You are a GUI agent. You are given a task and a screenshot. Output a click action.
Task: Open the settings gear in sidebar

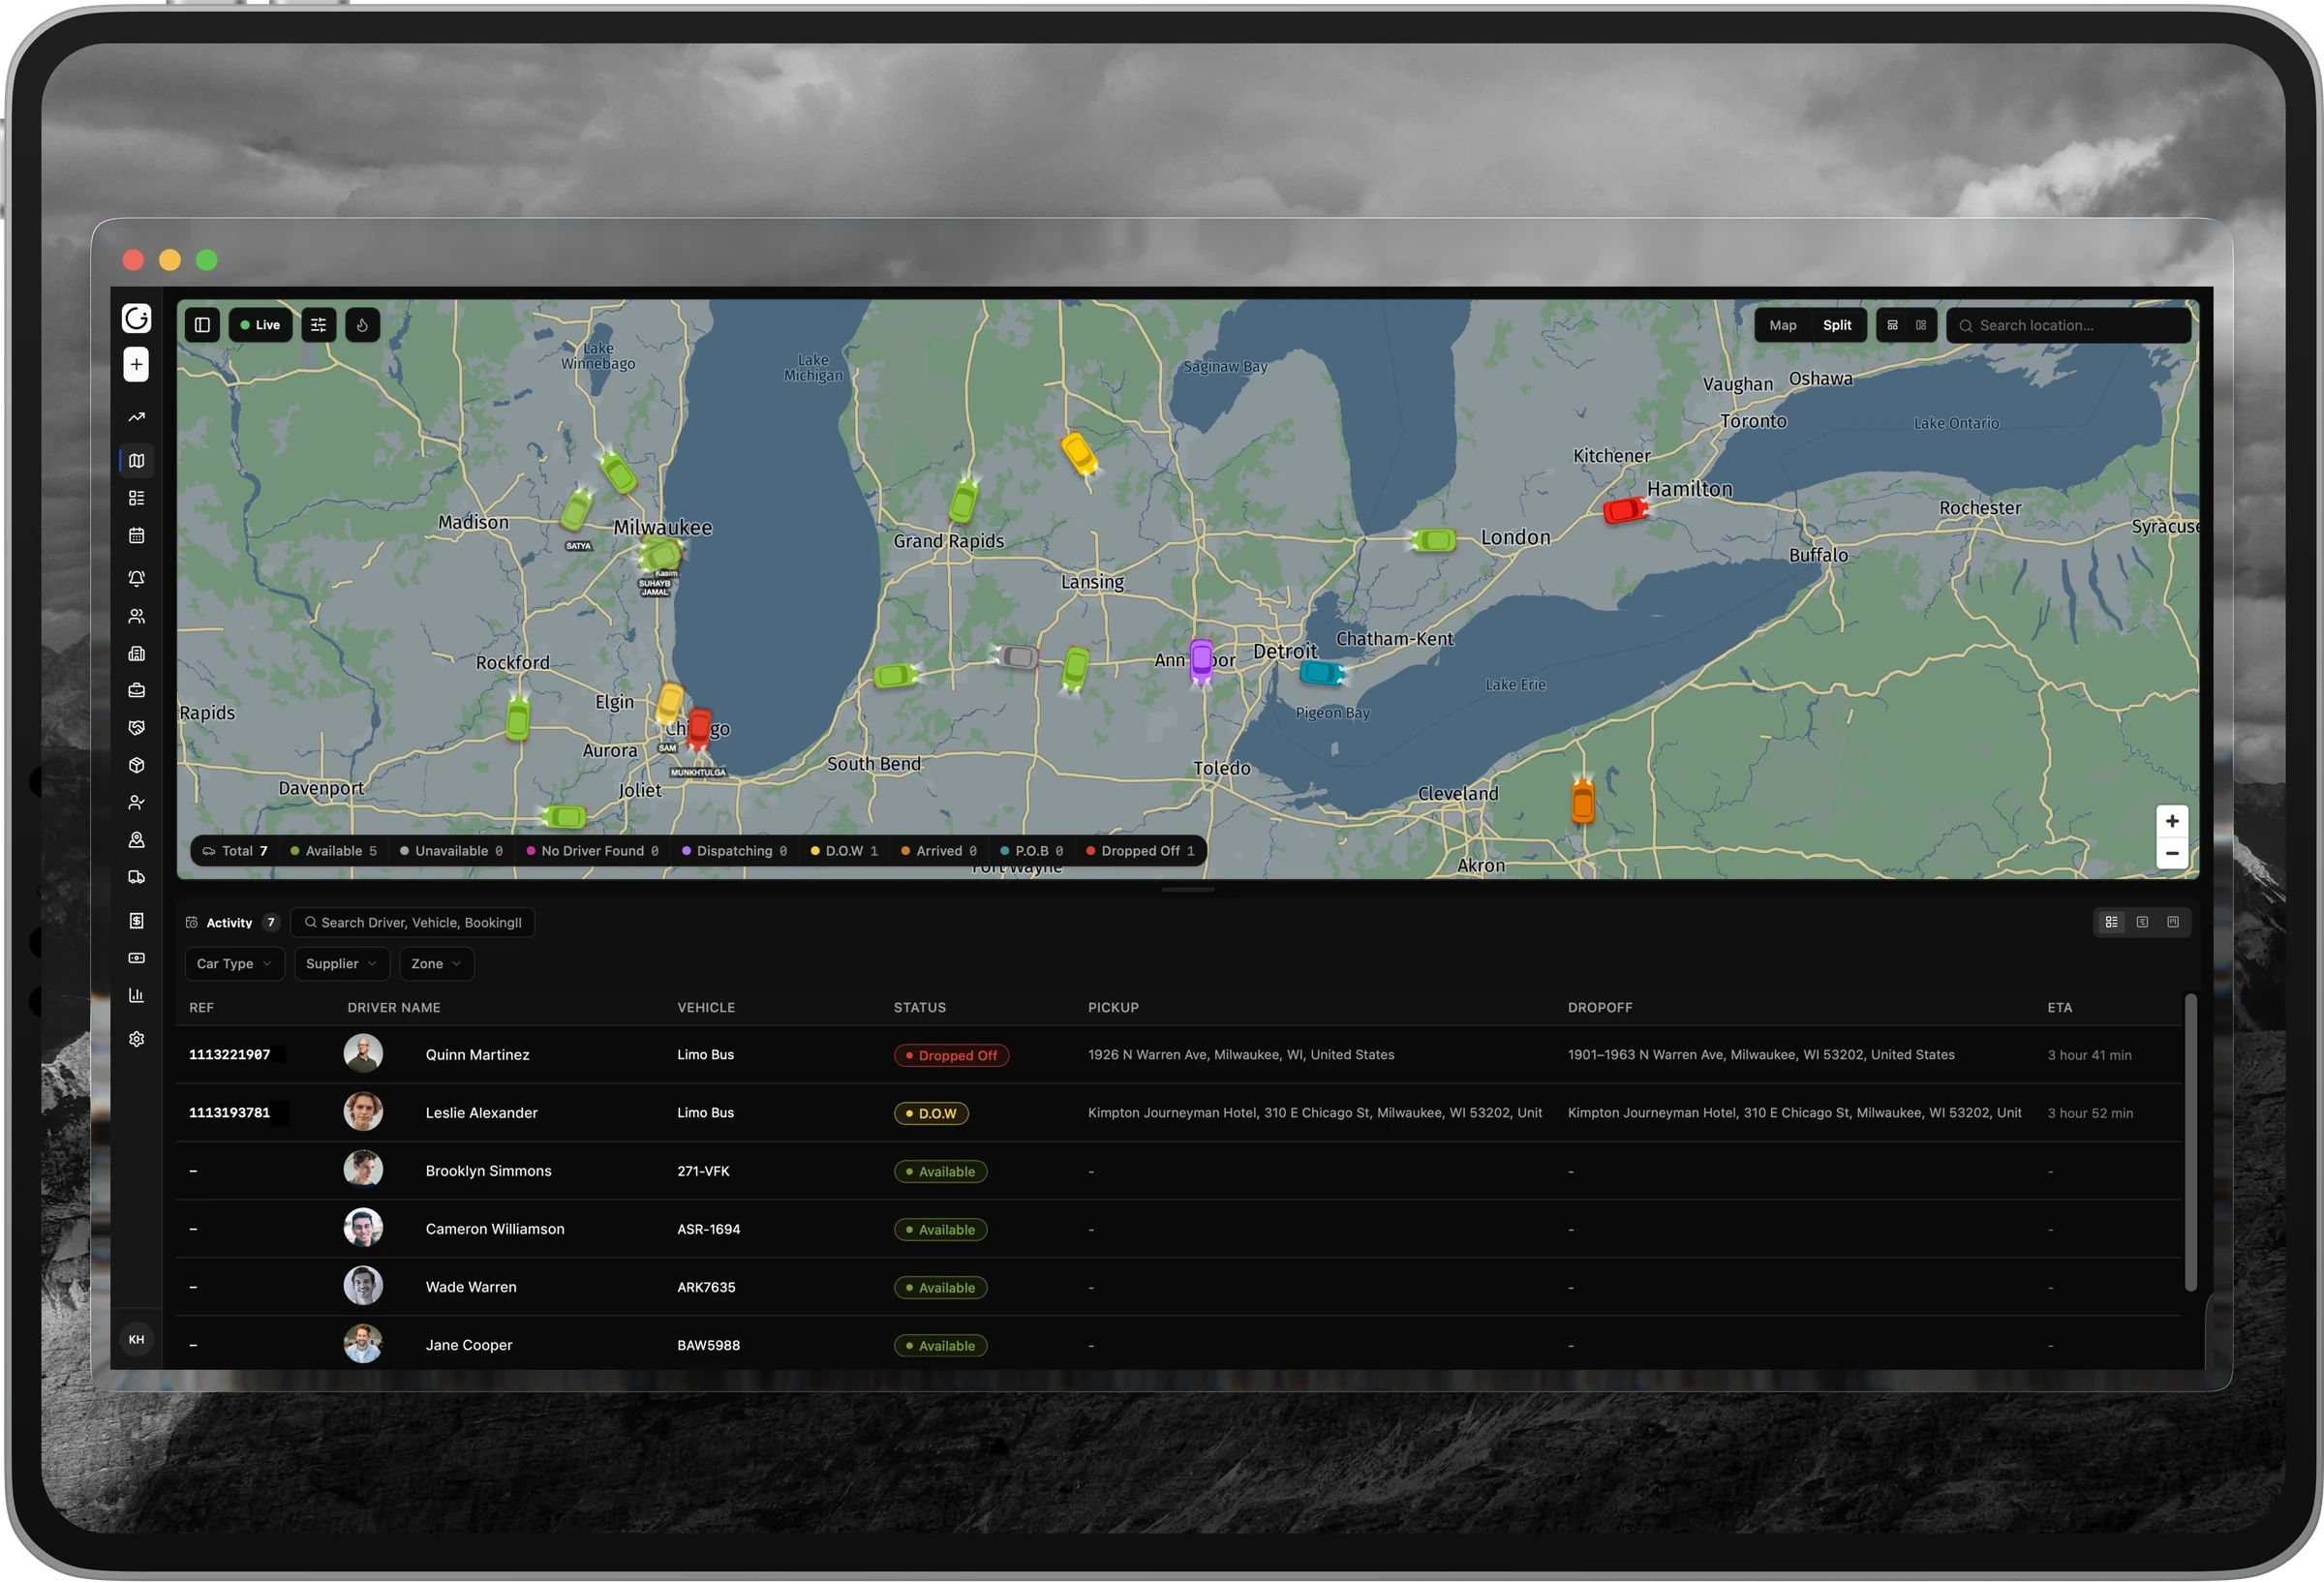point(136,1039)
